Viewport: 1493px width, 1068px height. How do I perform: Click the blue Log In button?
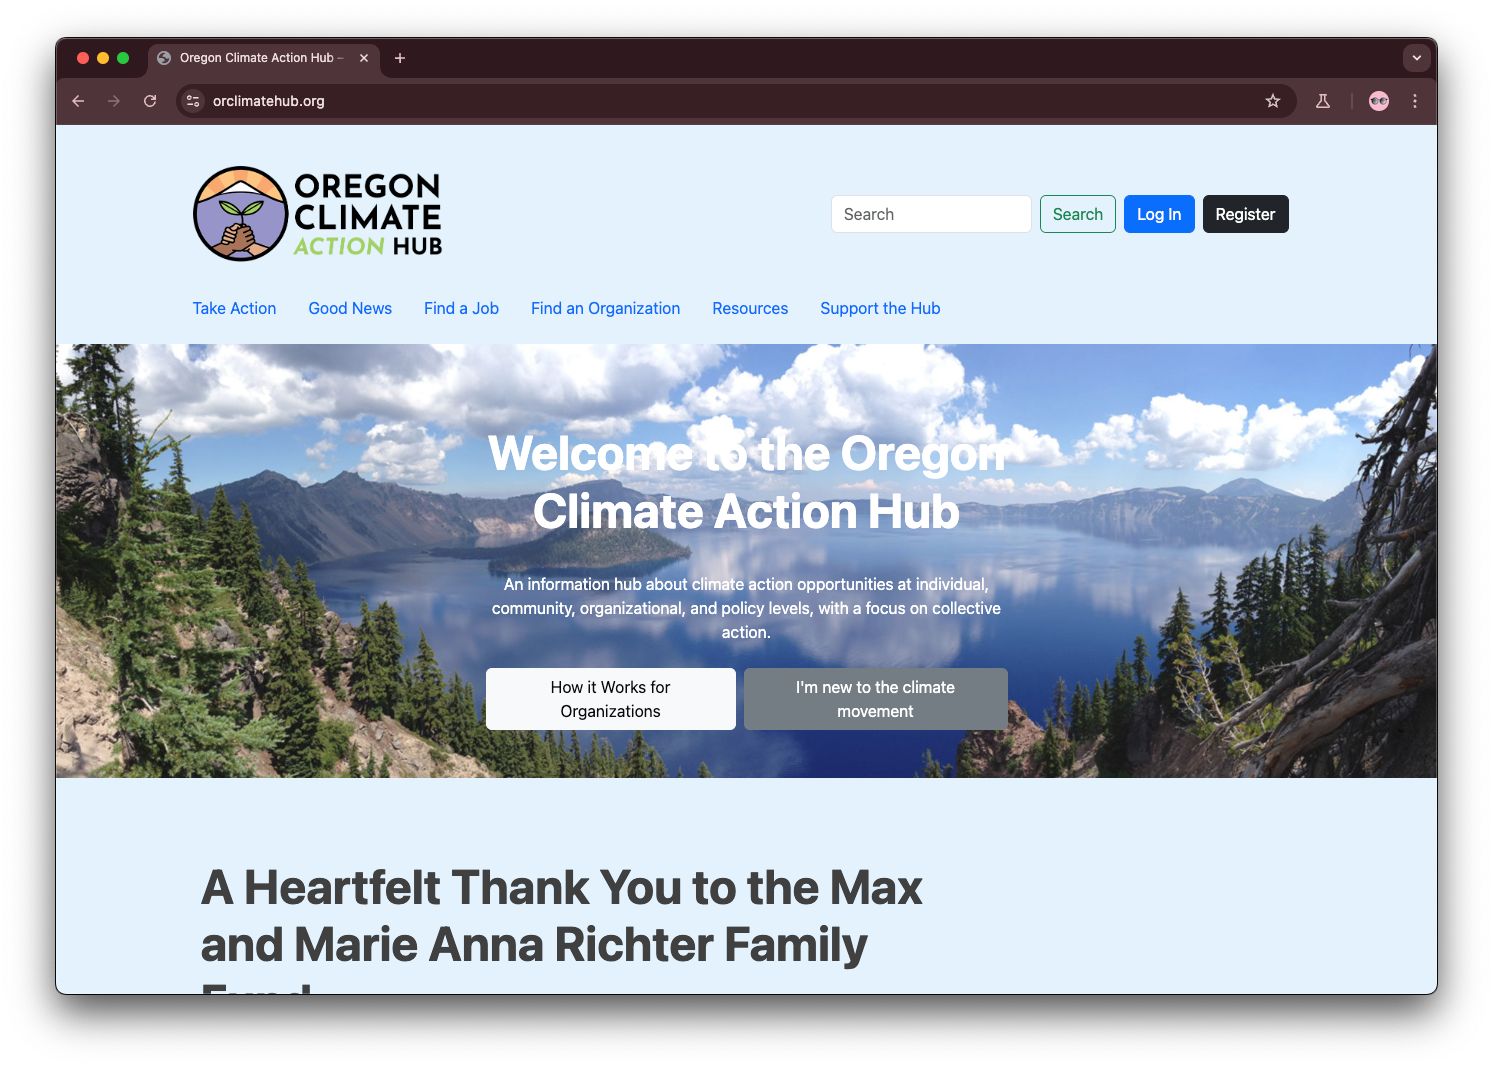point(1159,214)
